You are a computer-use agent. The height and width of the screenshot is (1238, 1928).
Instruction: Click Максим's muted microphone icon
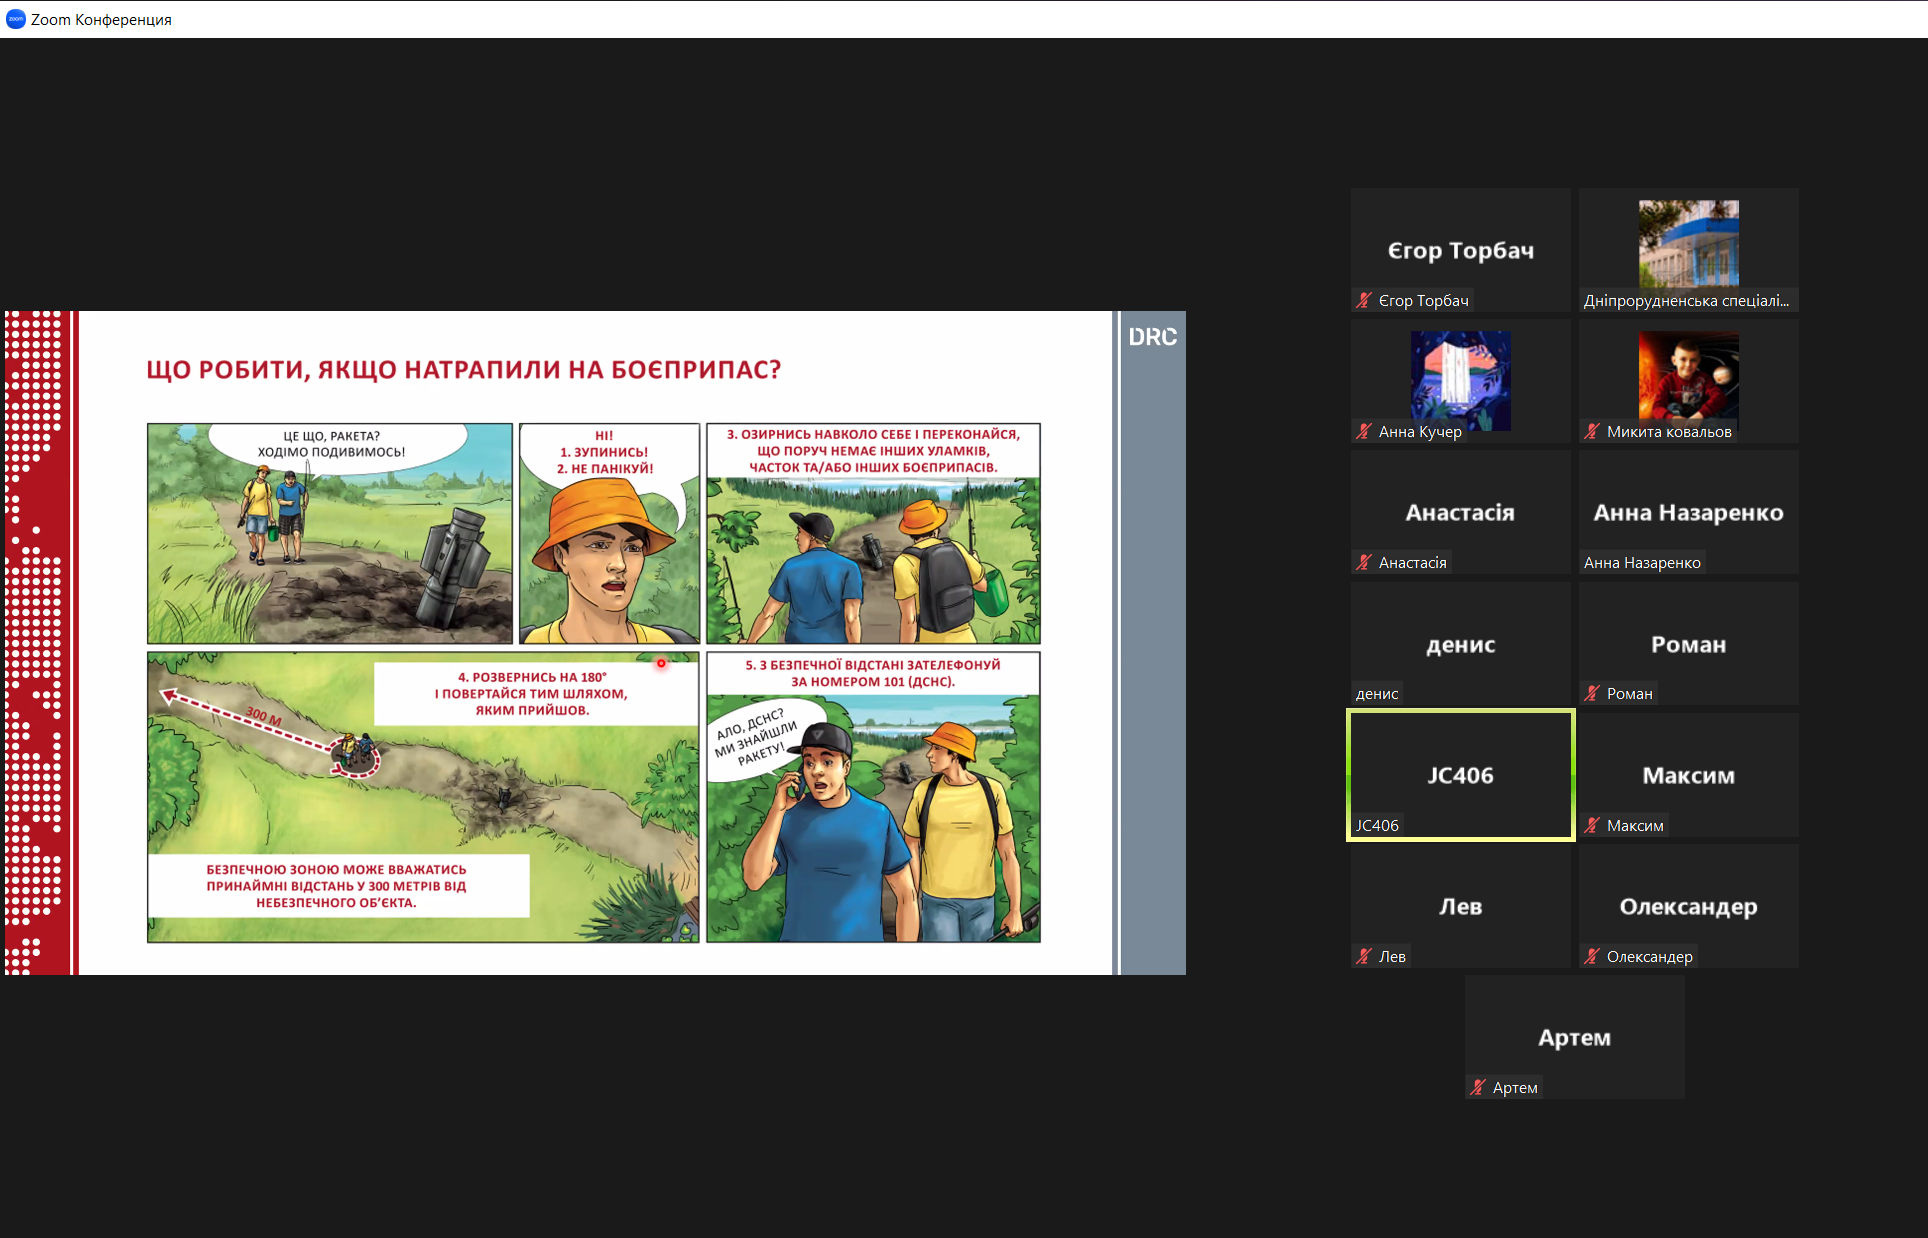pyautogui.click(x=1592, y=825)
